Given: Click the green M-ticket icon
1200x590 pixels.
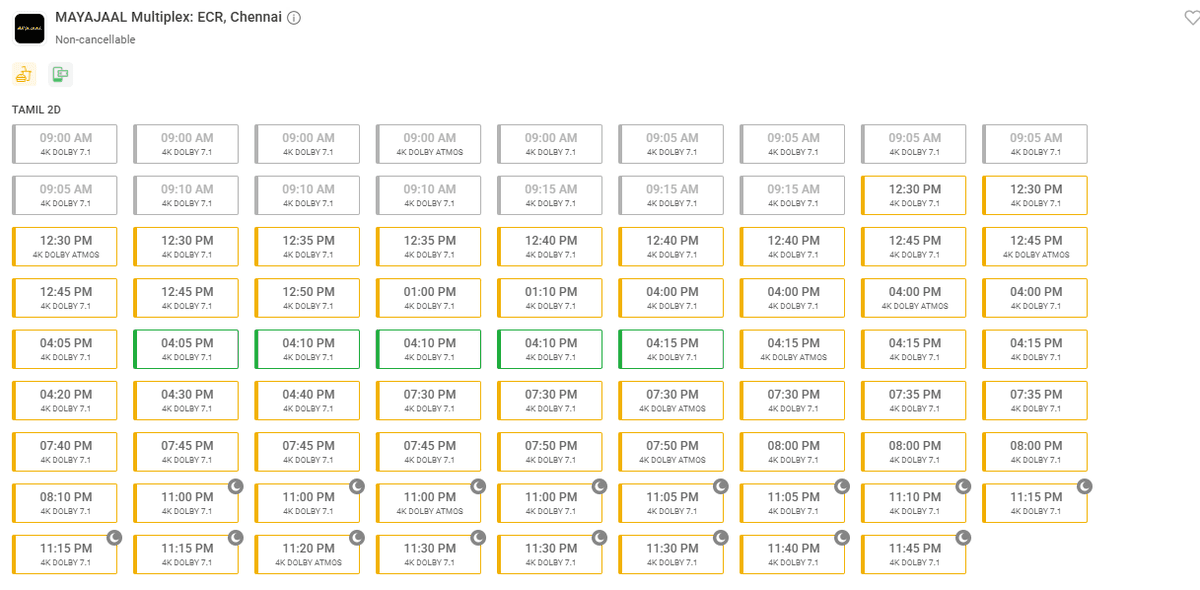Looking at the screenshot, I should pyautogui.click(x=60, y=74).
